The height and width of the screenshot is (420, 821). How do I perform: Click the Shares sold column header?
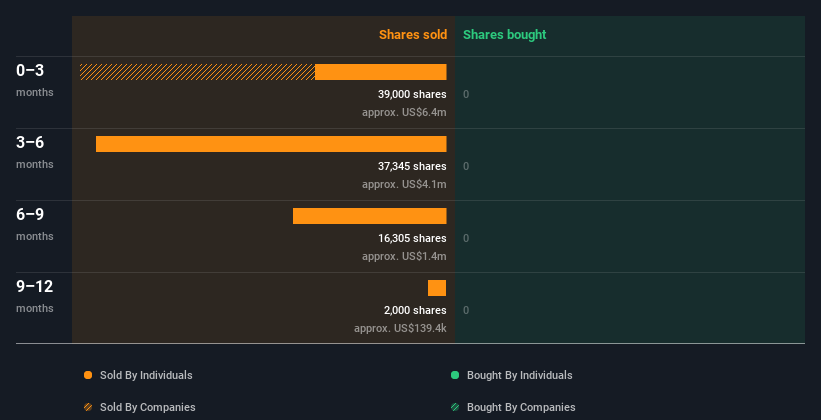(x=413, y=35)
